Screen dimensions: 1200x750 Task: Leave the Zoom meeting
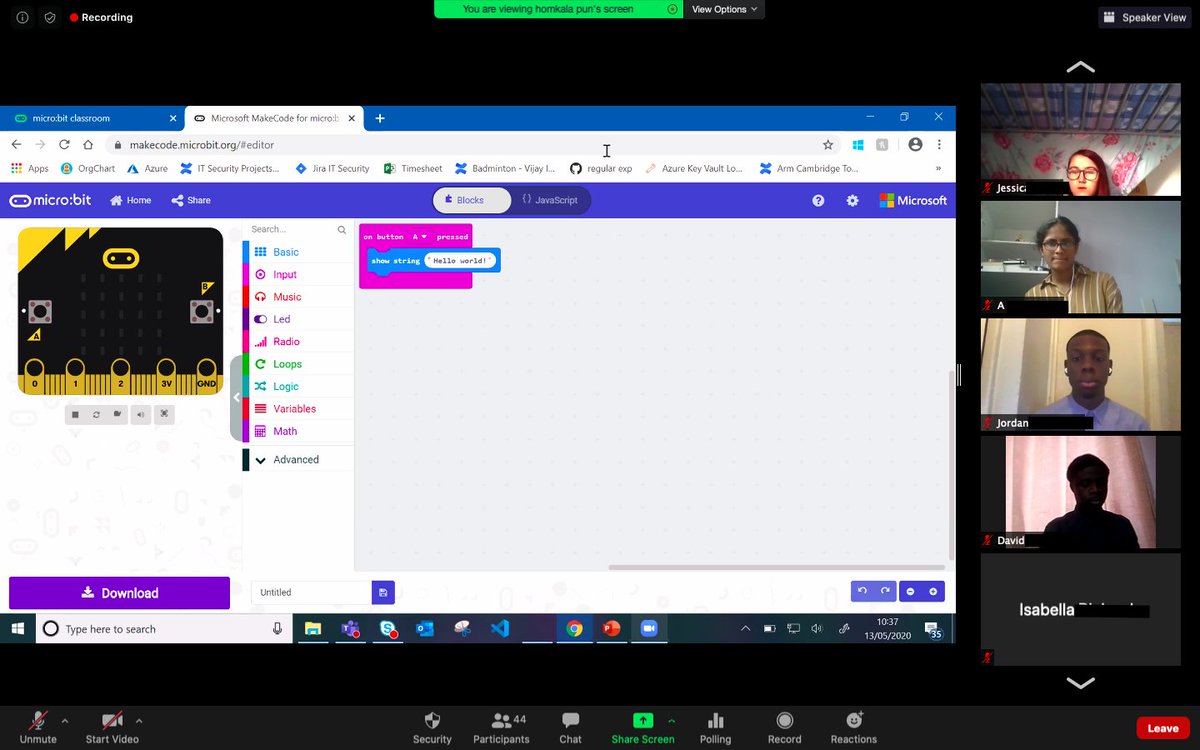pos(1163,728)
